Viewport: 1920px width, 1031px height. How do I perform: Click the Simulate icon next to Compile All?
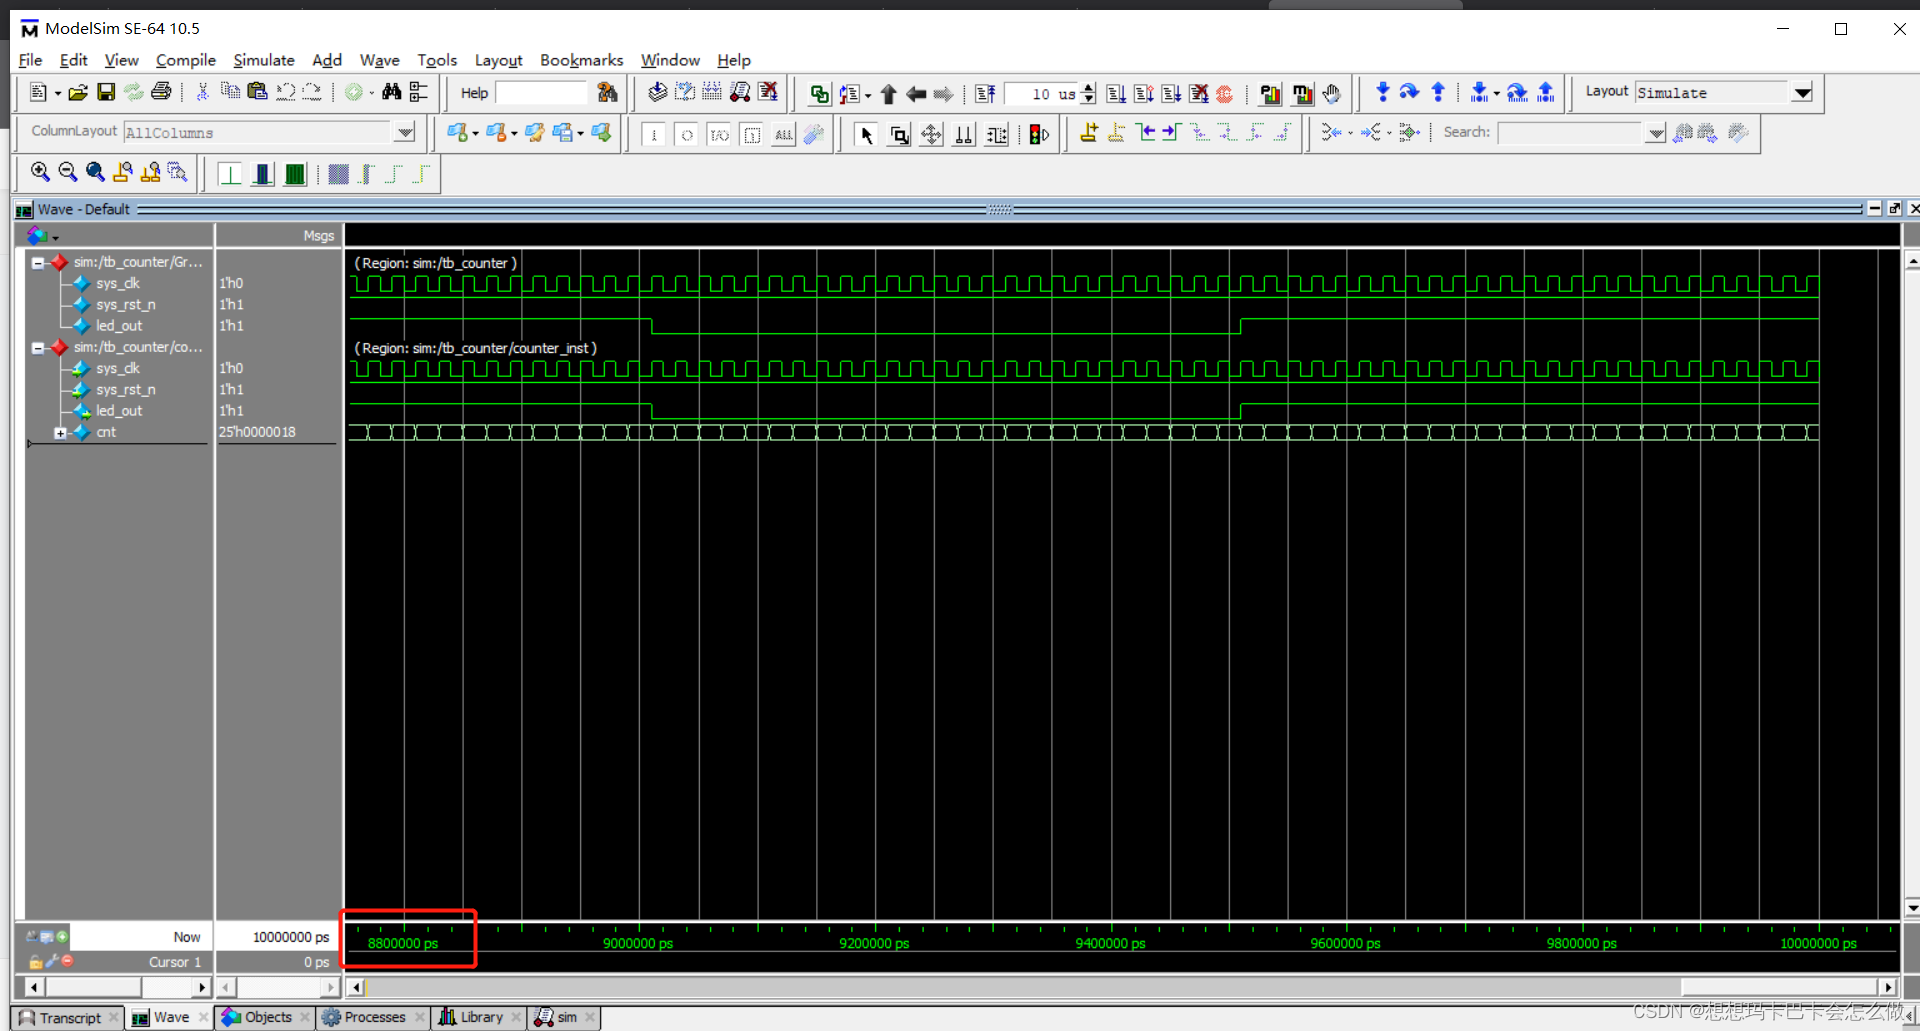(x=740, y=93)
